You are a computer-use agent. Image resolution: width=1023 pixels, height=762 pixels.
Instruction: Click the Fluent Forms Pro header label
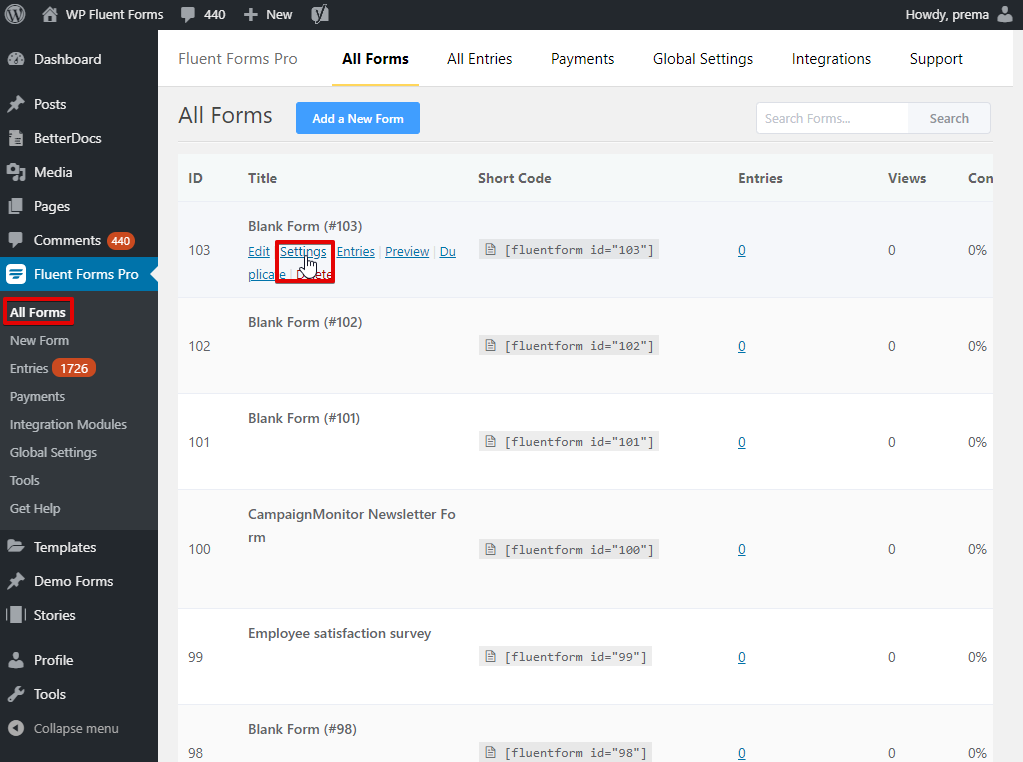[x=237, y=59]
